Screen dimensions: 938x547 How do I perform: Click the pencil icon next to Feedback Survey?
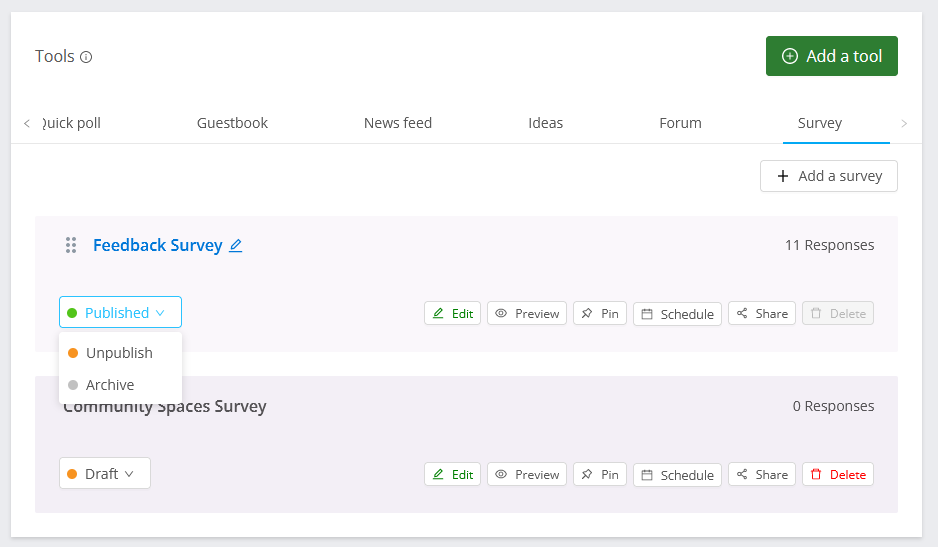(236, 245)
